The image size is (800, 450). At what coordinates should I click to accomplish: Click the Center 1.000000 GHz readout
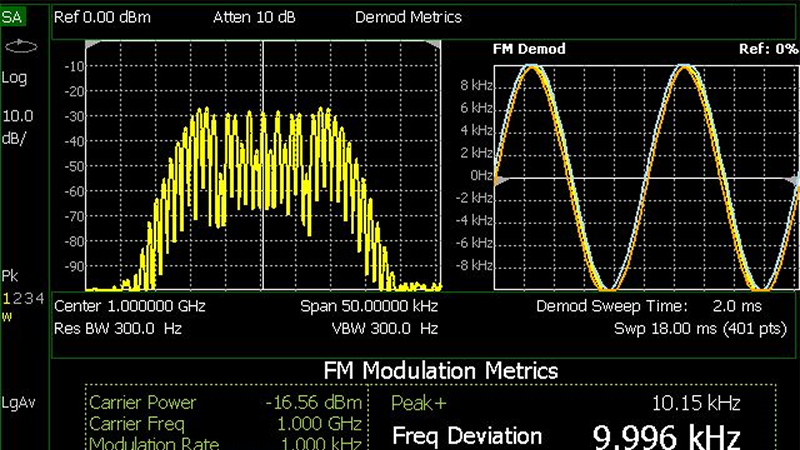pos(130,306)
